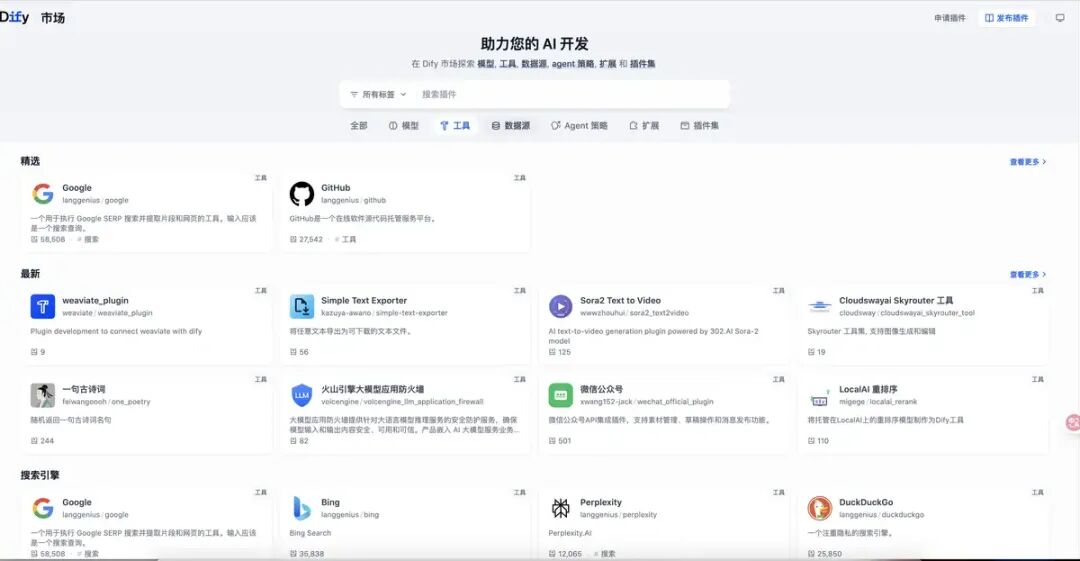
Task: Open the weaviate_plugin title
Action: [x=95, y=300]
